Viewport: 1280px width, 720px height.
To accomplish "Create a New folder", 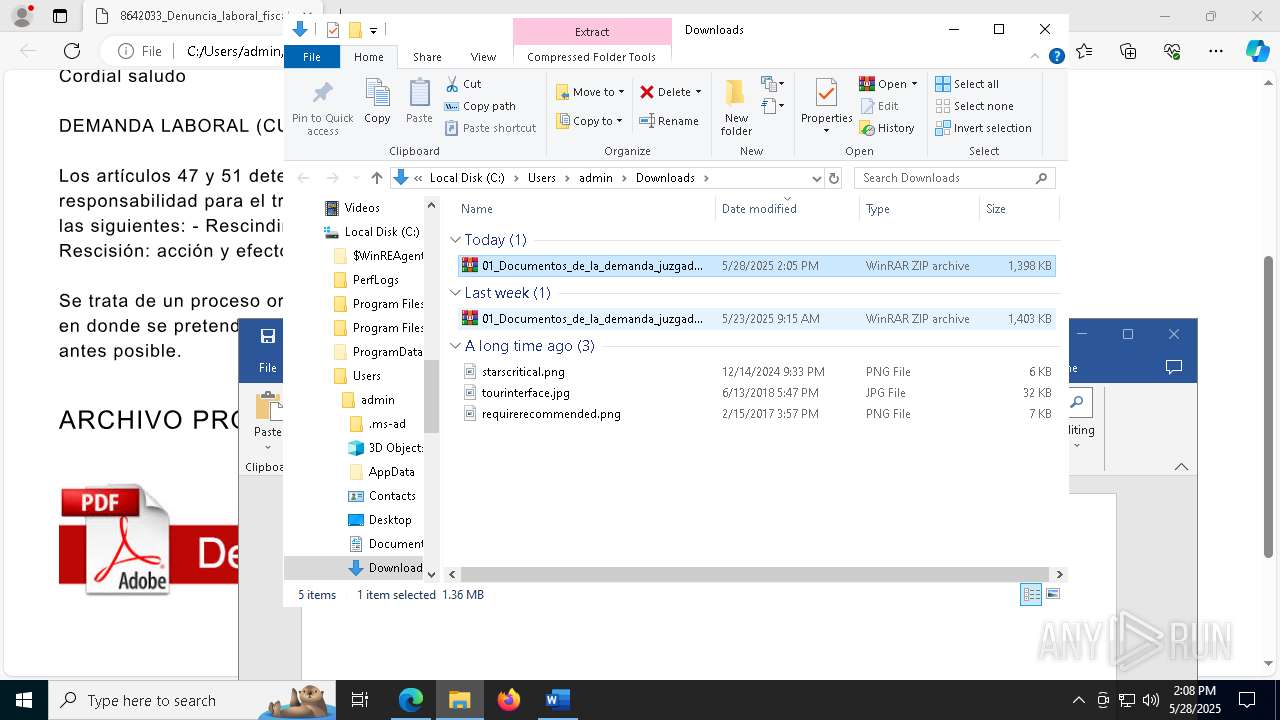I will 736,107.
